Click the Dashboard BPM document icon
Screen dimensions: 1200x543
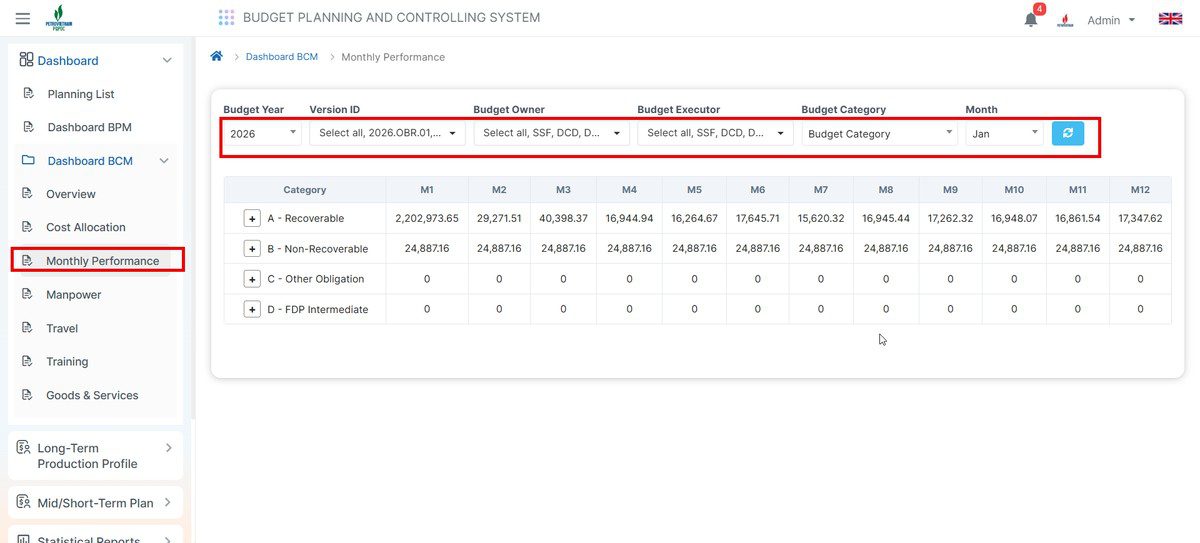[28, 127]
